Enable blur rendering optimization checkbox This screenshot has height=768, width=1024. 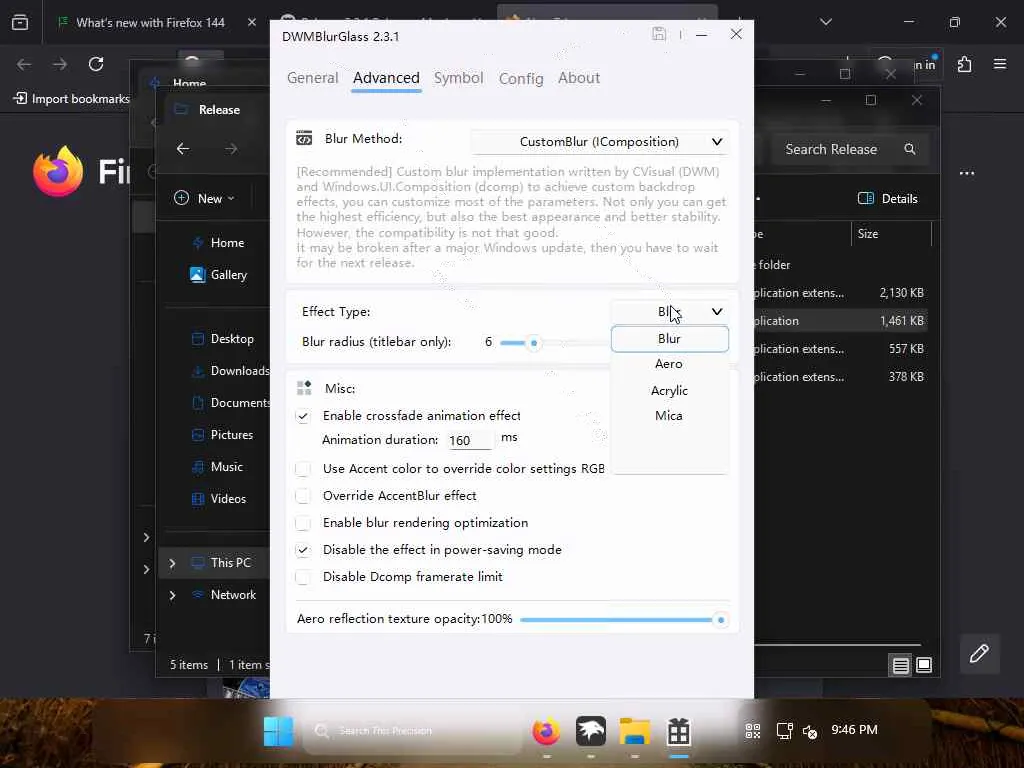coord(303,523)
